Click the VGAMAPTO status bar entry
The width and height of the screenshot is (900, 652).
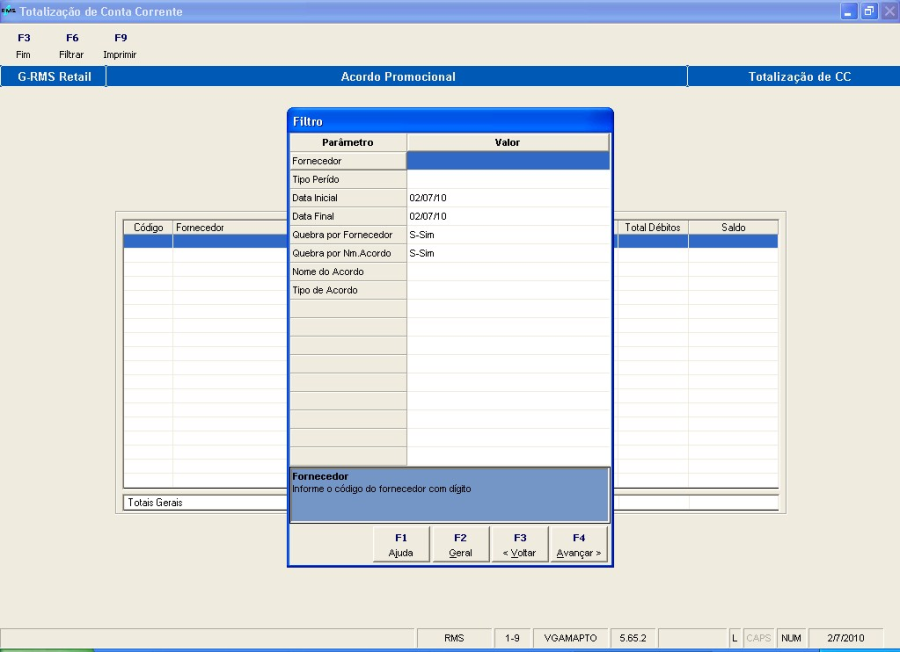(570, 638)
